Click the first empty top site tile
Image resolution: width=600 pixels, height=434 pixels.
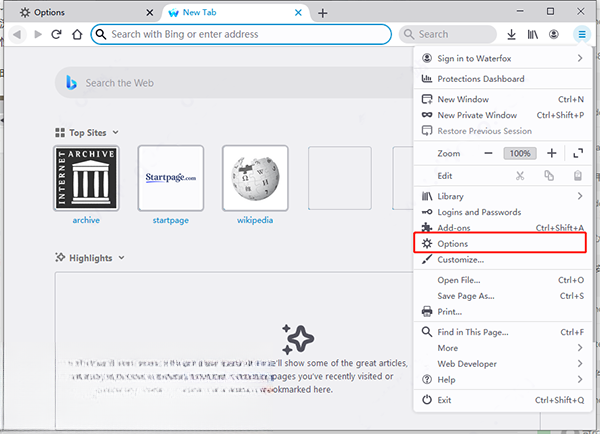point(340,178)
